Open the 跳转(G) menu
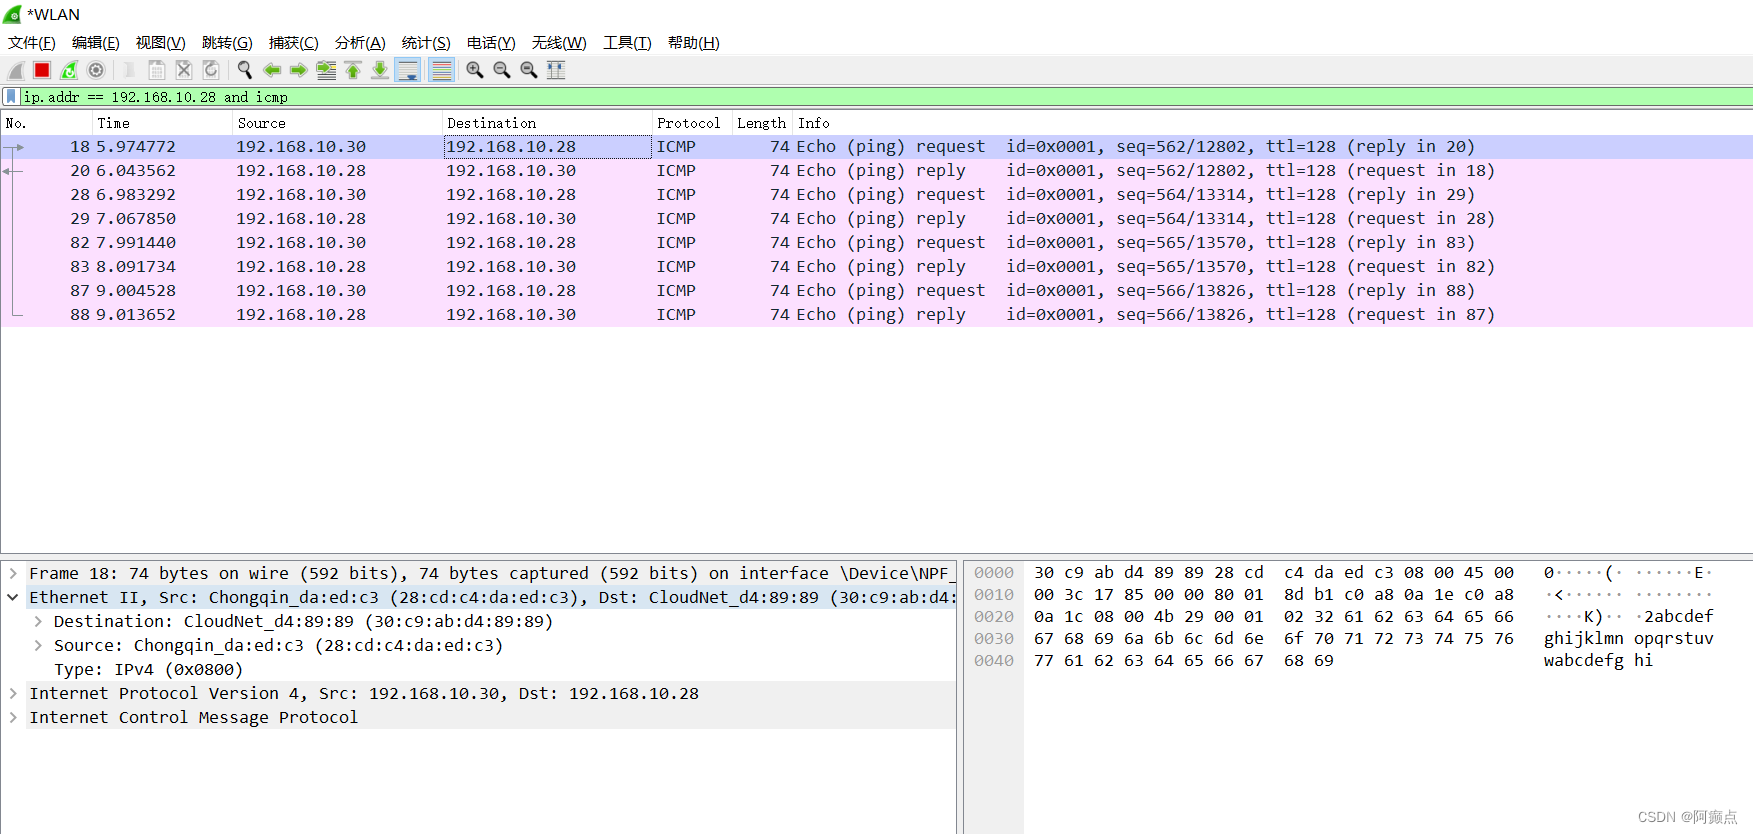The width and height of the screenshot is (1753, 834). click(227, 43)
